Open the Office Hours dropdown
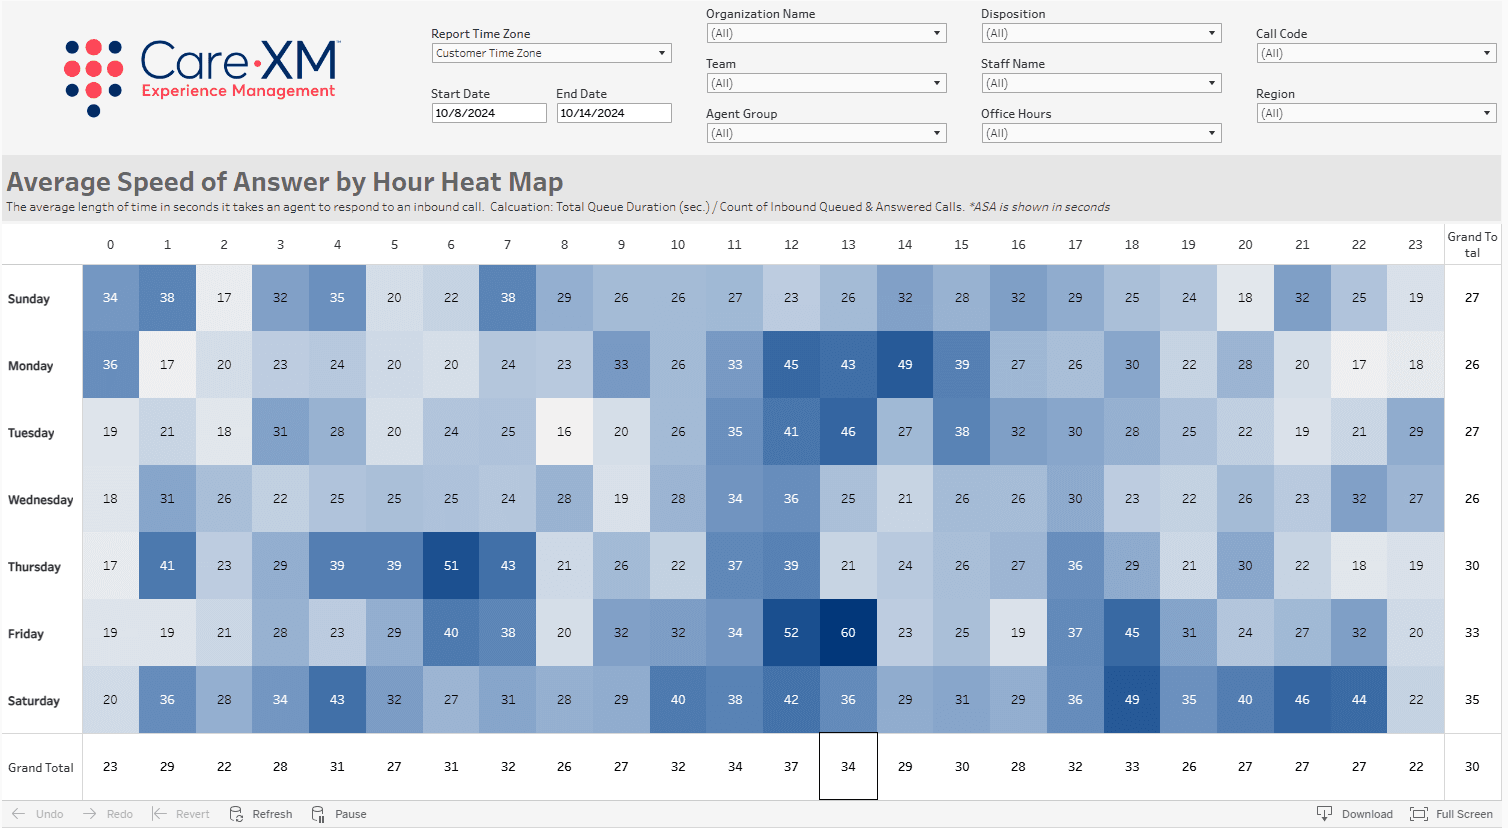Viewport: 1508px width, 828px height. pos(1211,132)
